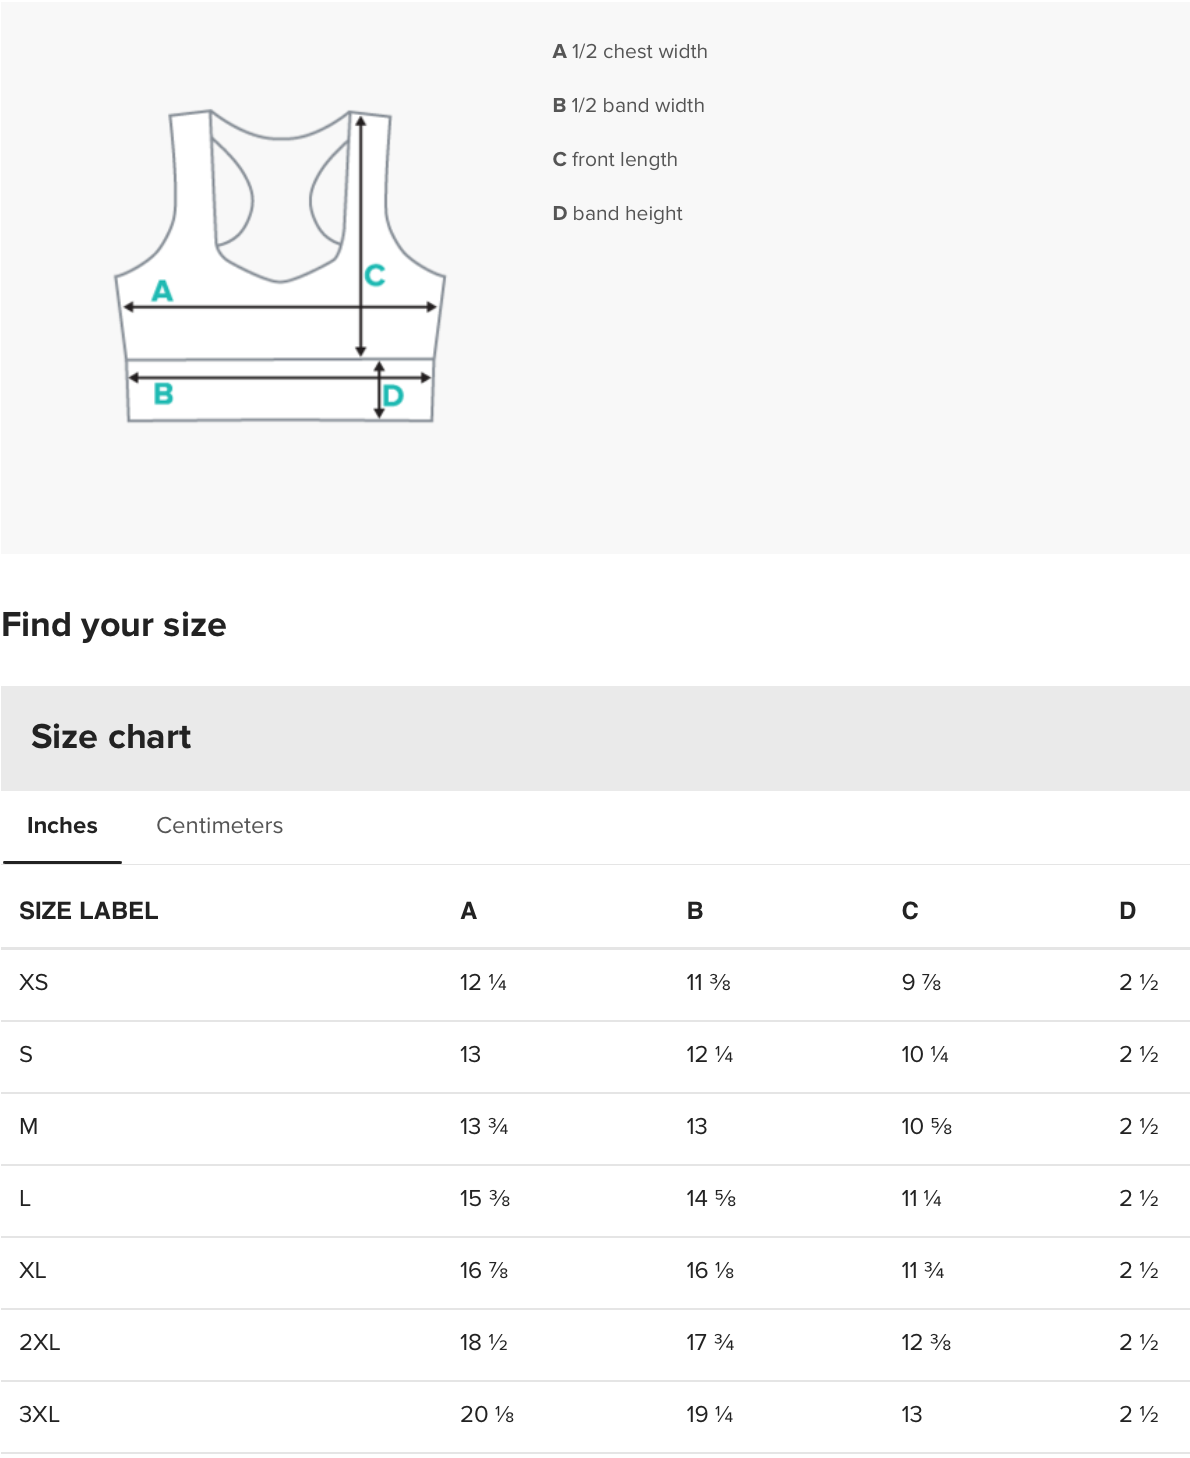Select the 2XL size row label
The width and height of the screenshot is (1190, 1458).
pyautogui.click(x=40, y=1343)
